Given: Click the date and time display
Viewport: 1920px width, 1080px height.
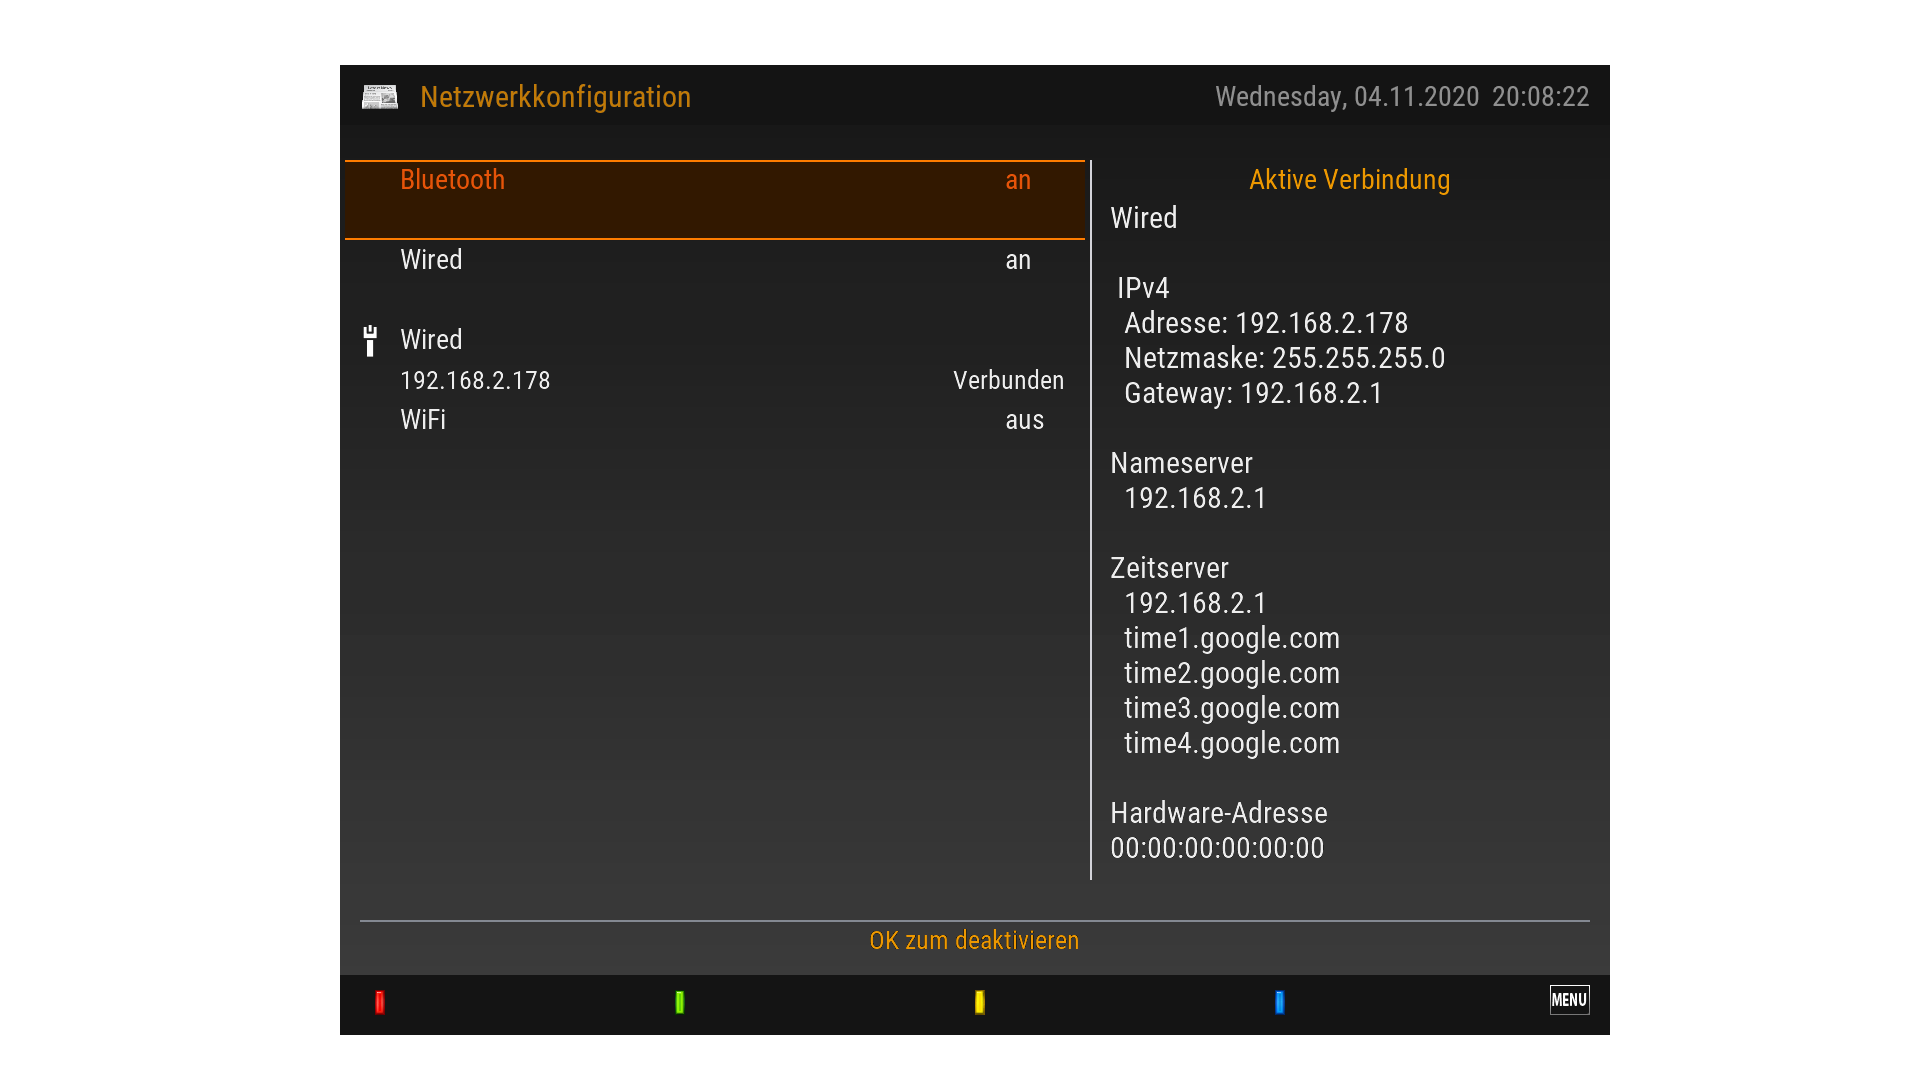Looking at the screenshot, I should pyautogui.click(x=1401, y=97).
